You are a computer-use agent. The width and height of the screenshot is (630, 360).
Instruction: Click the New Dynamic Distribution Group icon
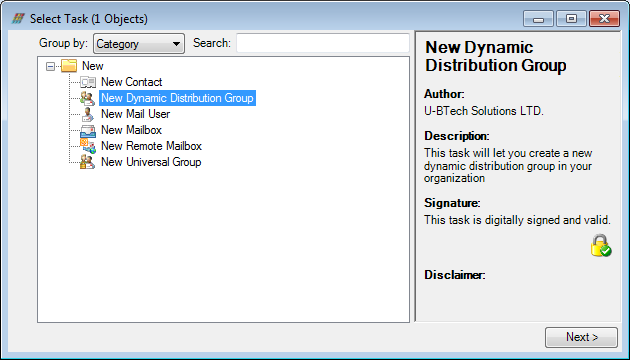[x=88, y=98]
